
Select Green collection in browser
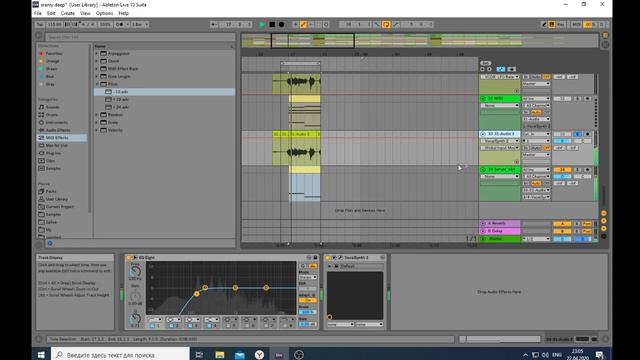(x=51, y=69)
